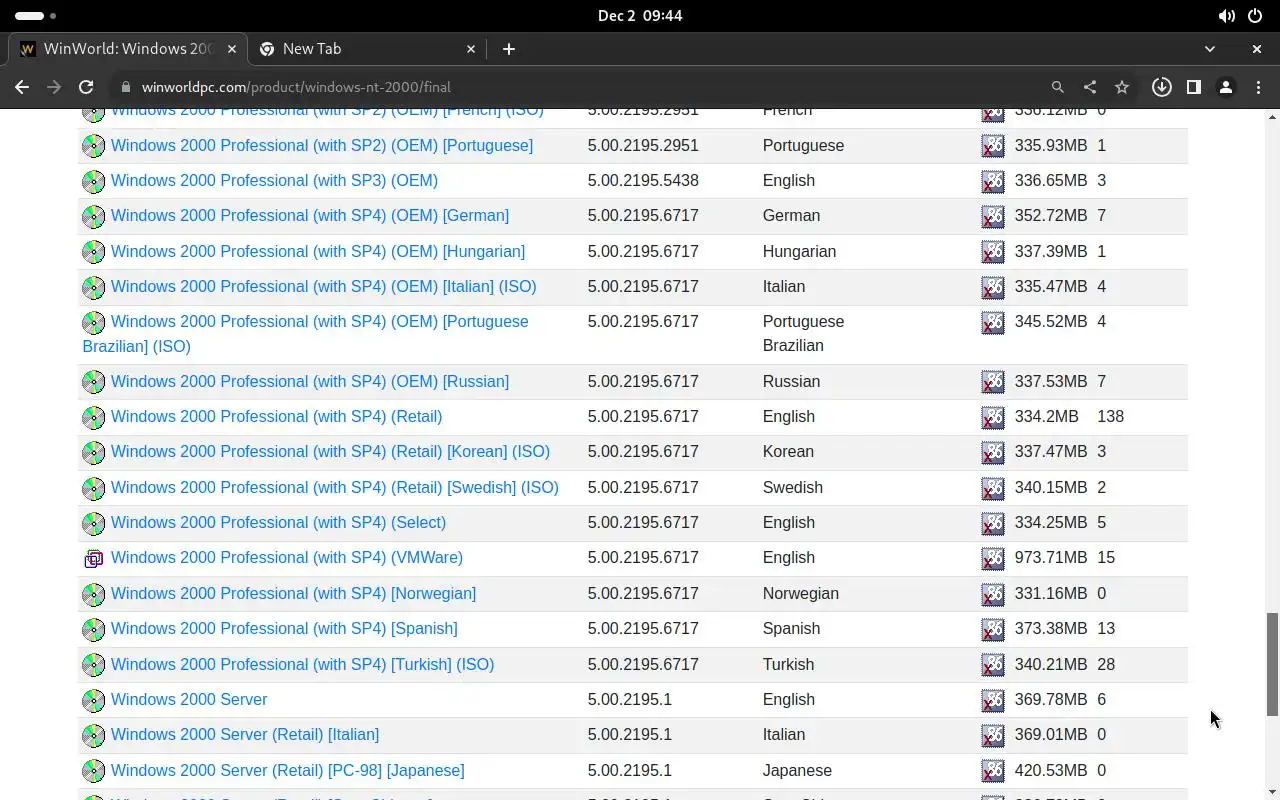This screenshot has width=1280, height=800.
Task: Click CD icon beside the Spanish SP4 entry
Action: pyautogui.click(x=93, y=629)
